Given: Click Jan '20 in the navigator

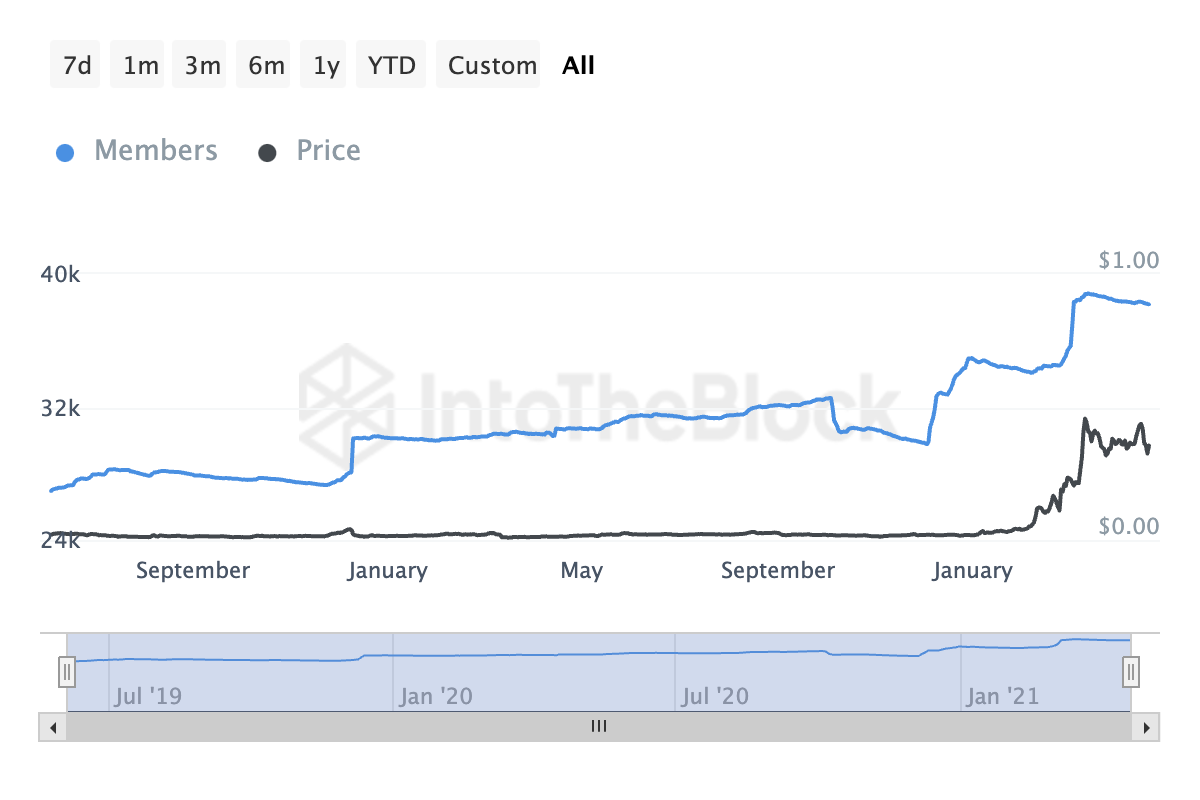Looking at the screenshot, I should (435, 696).
